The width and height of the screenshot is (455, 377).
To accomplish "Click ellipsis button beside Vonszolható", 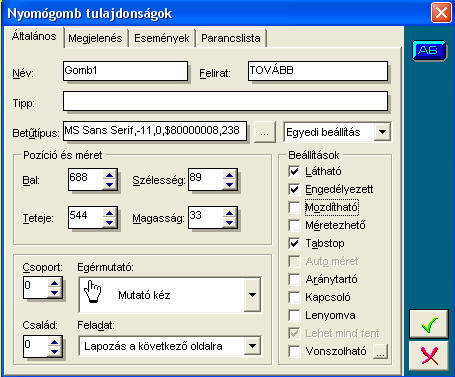I will pos(380,351).
